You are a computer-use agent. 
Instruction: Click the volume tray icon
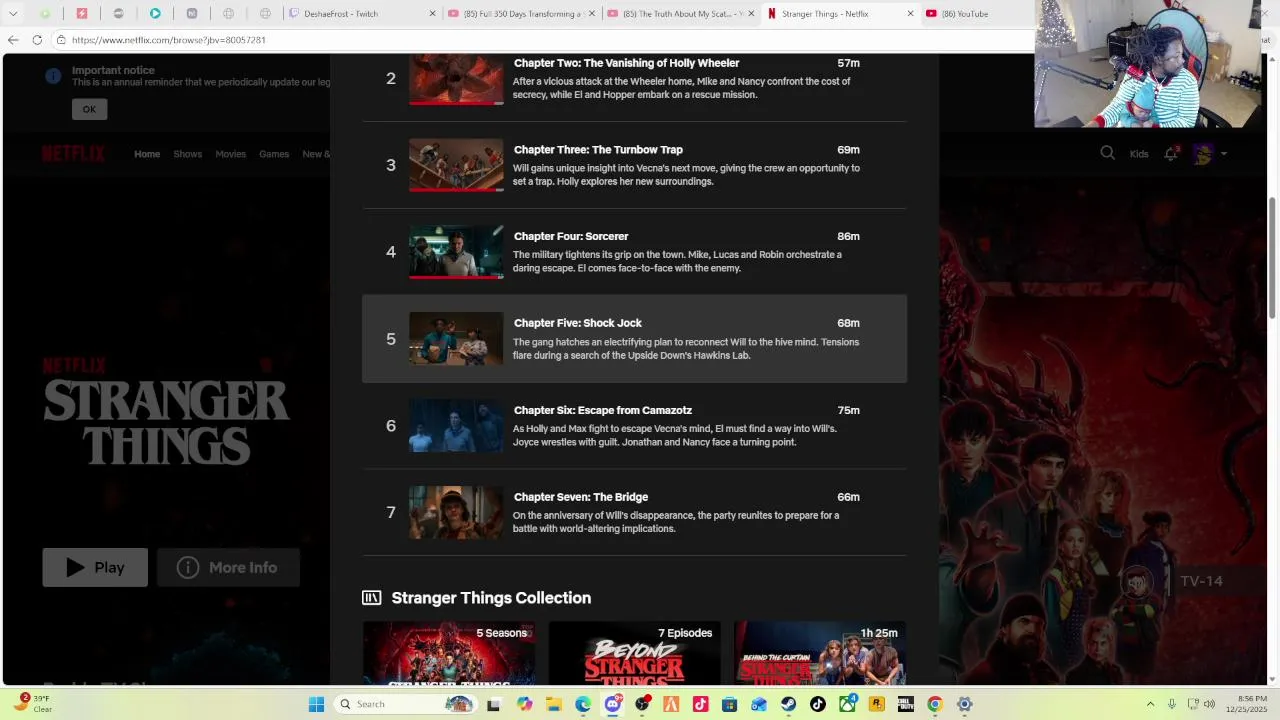[1209, 704]
